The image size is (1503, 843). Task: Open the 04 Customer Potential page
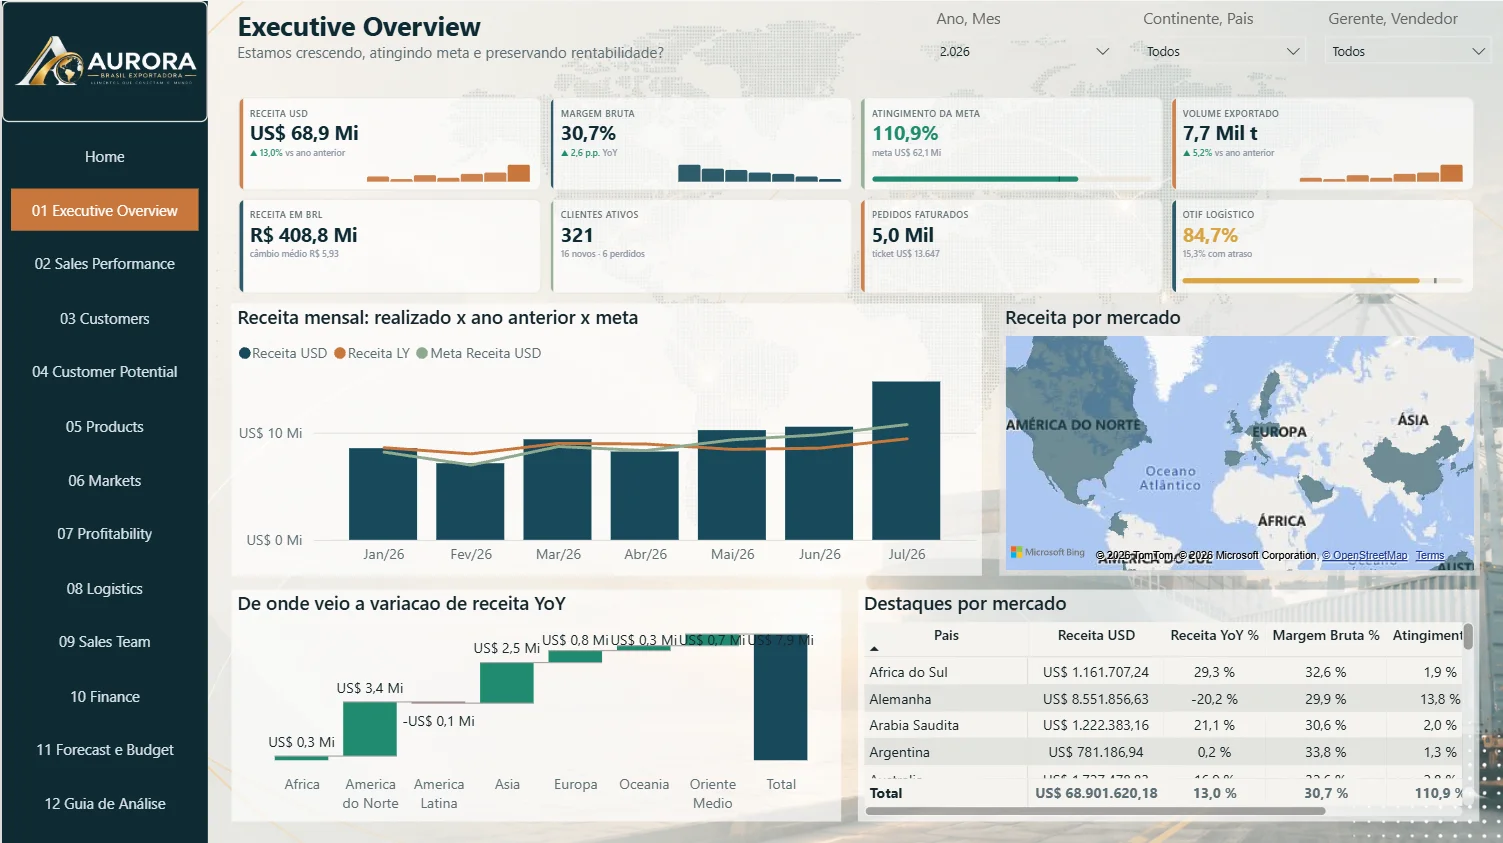(x=105, y=372)
